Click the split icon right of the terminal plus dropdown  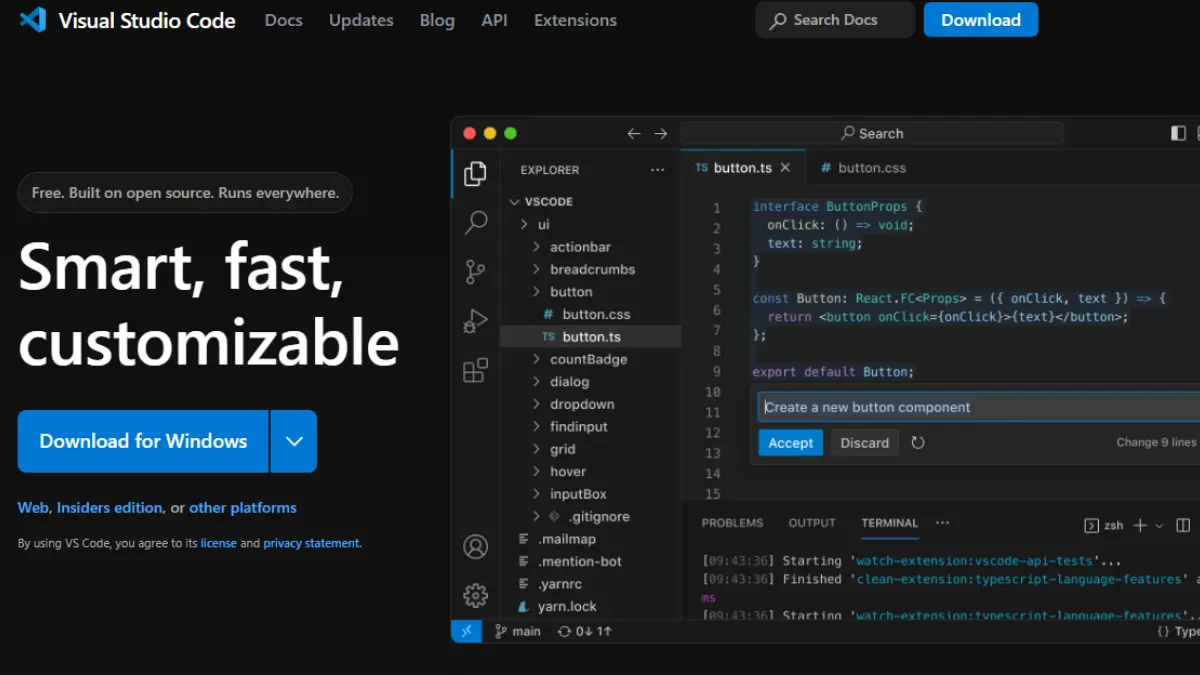click(1183, 525)
